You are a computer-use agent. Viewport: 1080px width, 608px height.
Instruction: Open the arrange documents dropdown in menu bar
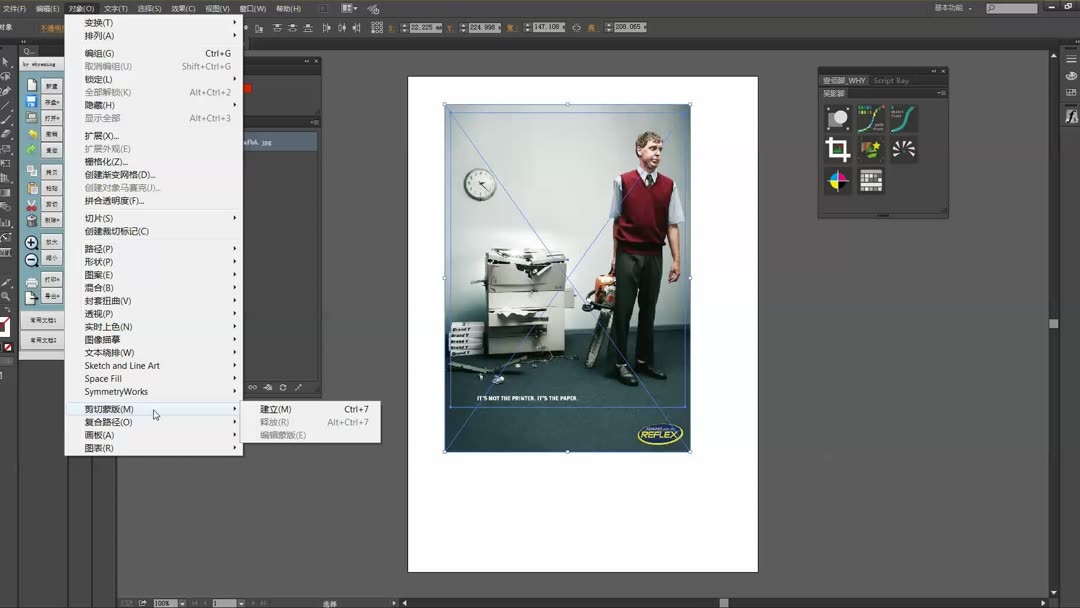(351, 8)
